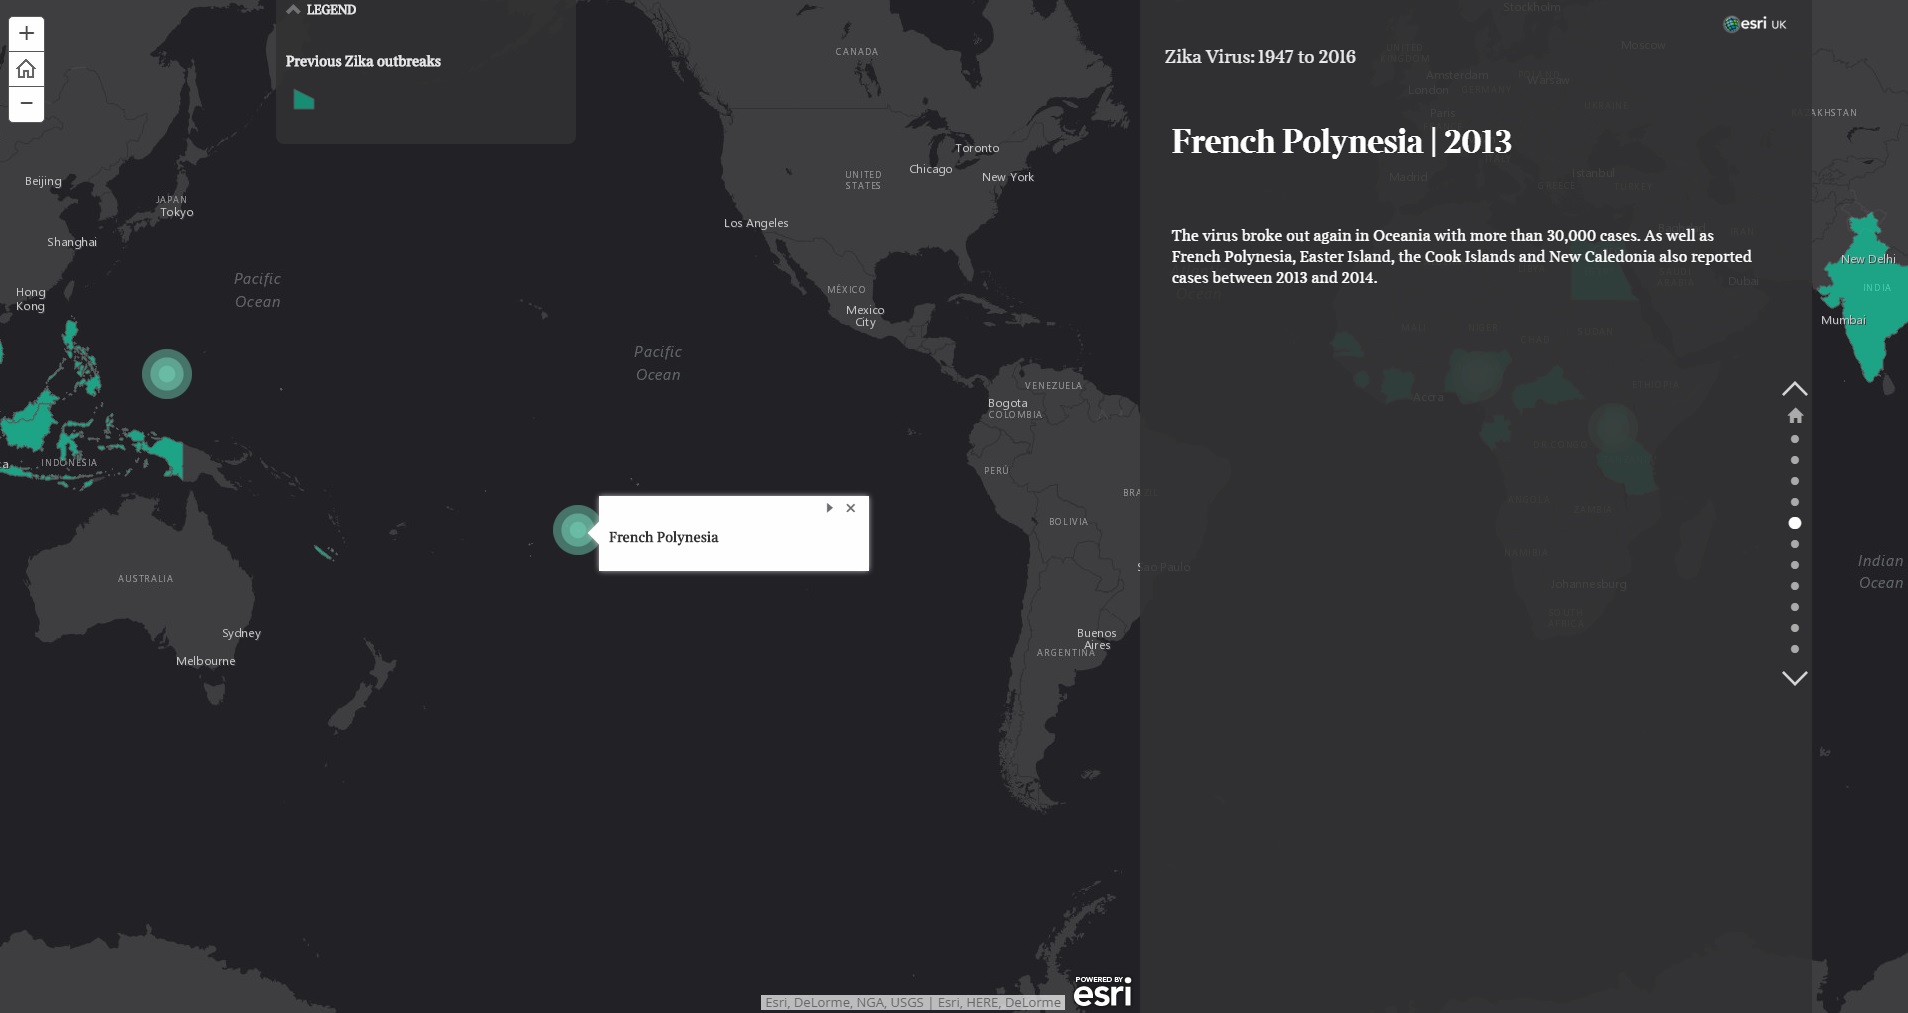1908x1013 pixels.
Task: Collapse the Legend panel chevron
Action: tap(293, 10)
